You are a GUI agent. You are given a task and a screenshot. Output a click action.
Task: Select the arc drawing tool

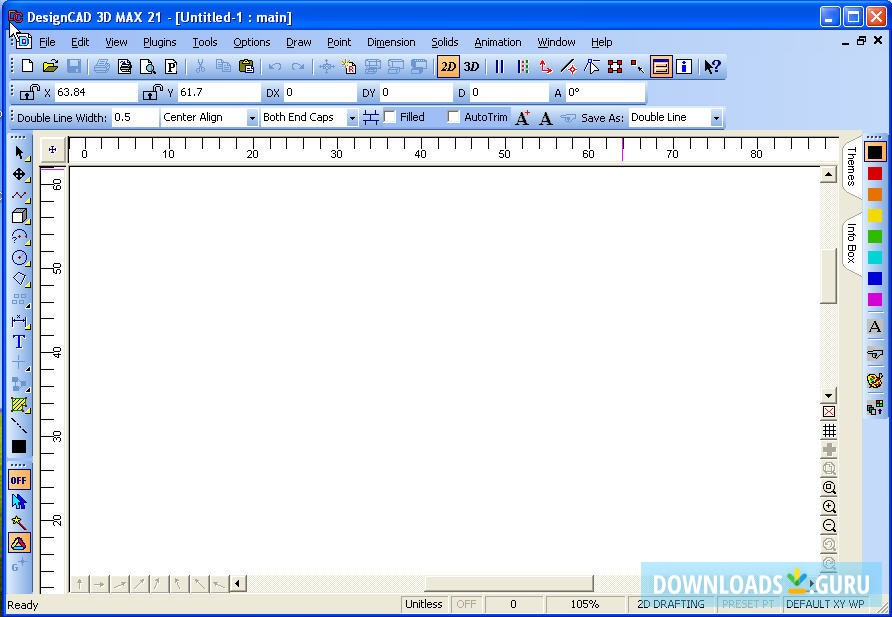click(19, 237)
